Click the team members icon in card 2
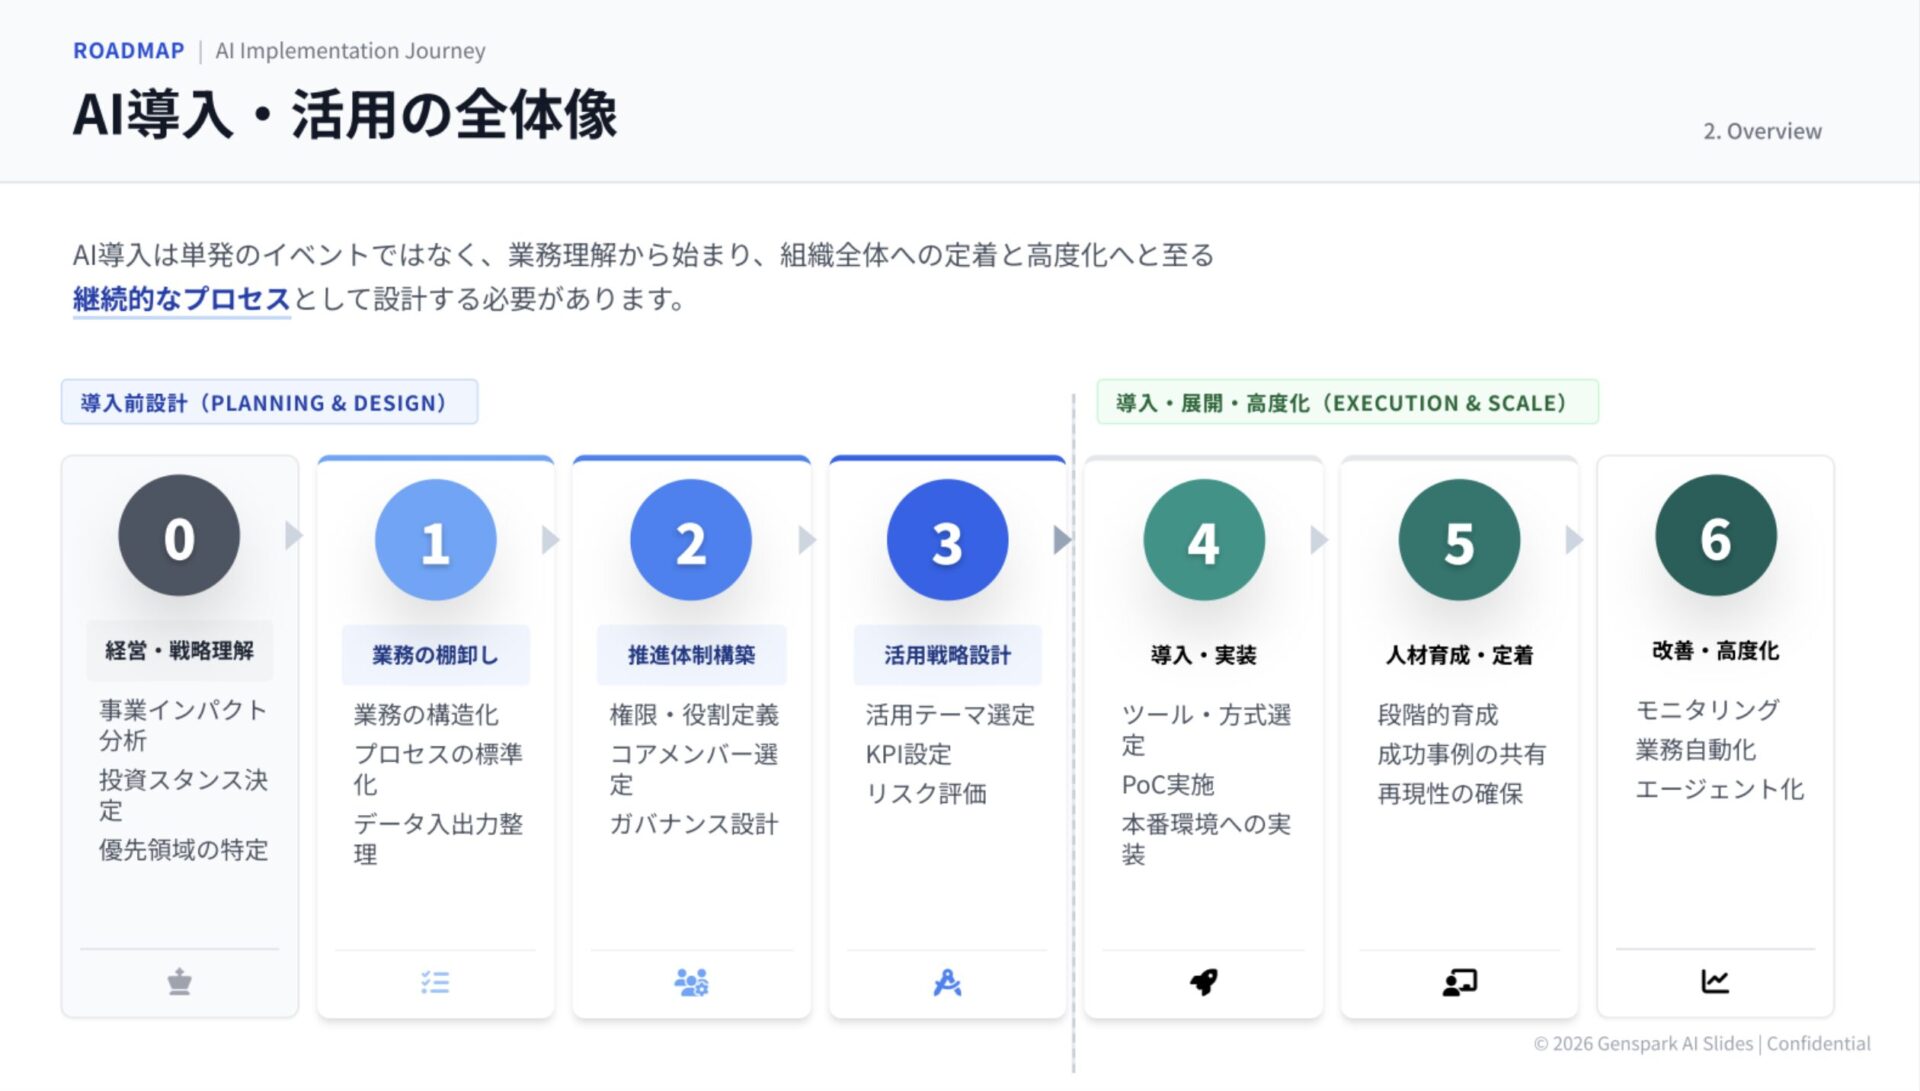The image size is (1920, 1091). [691, 983]
